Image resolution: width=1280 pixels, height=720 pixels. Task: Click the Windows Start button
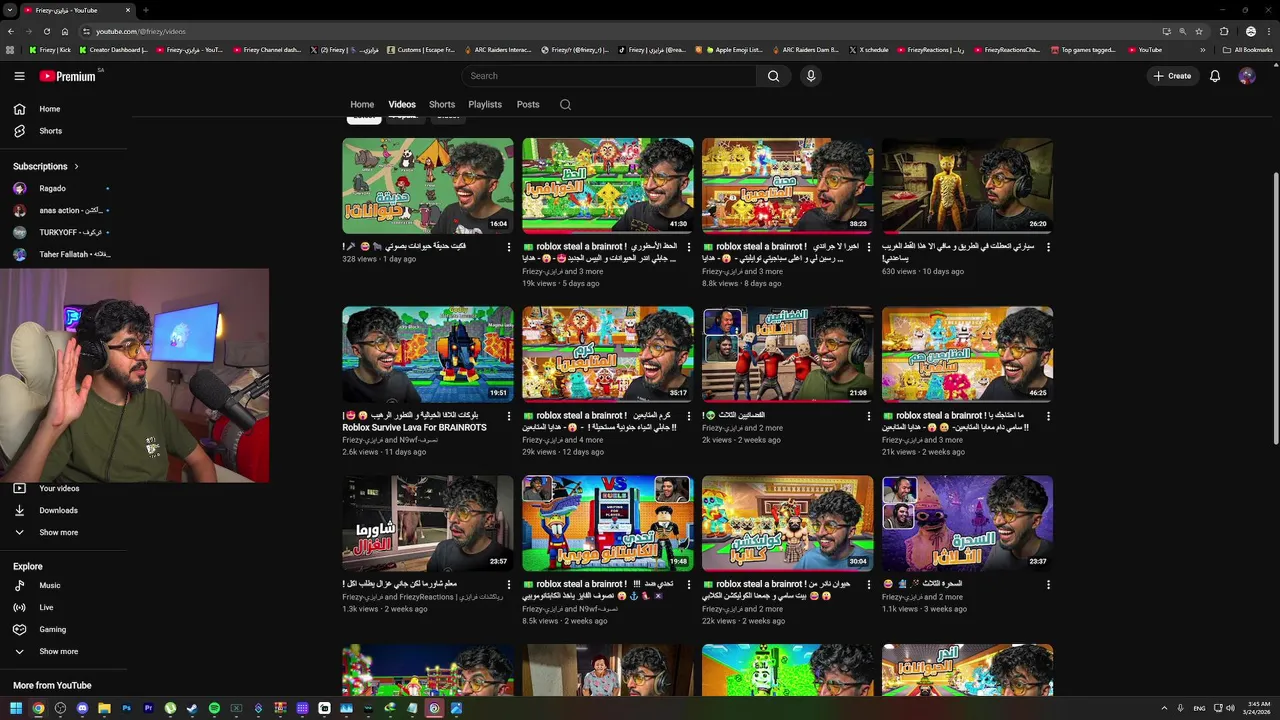click(x=16, y=708)
